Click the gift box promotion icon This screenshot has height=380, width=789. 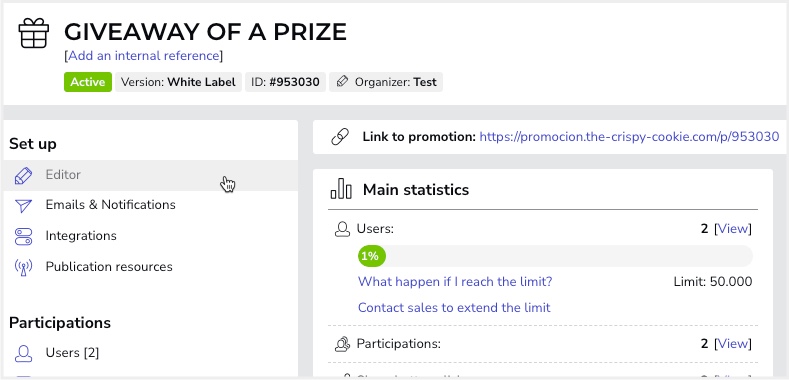tap(34, 33)
